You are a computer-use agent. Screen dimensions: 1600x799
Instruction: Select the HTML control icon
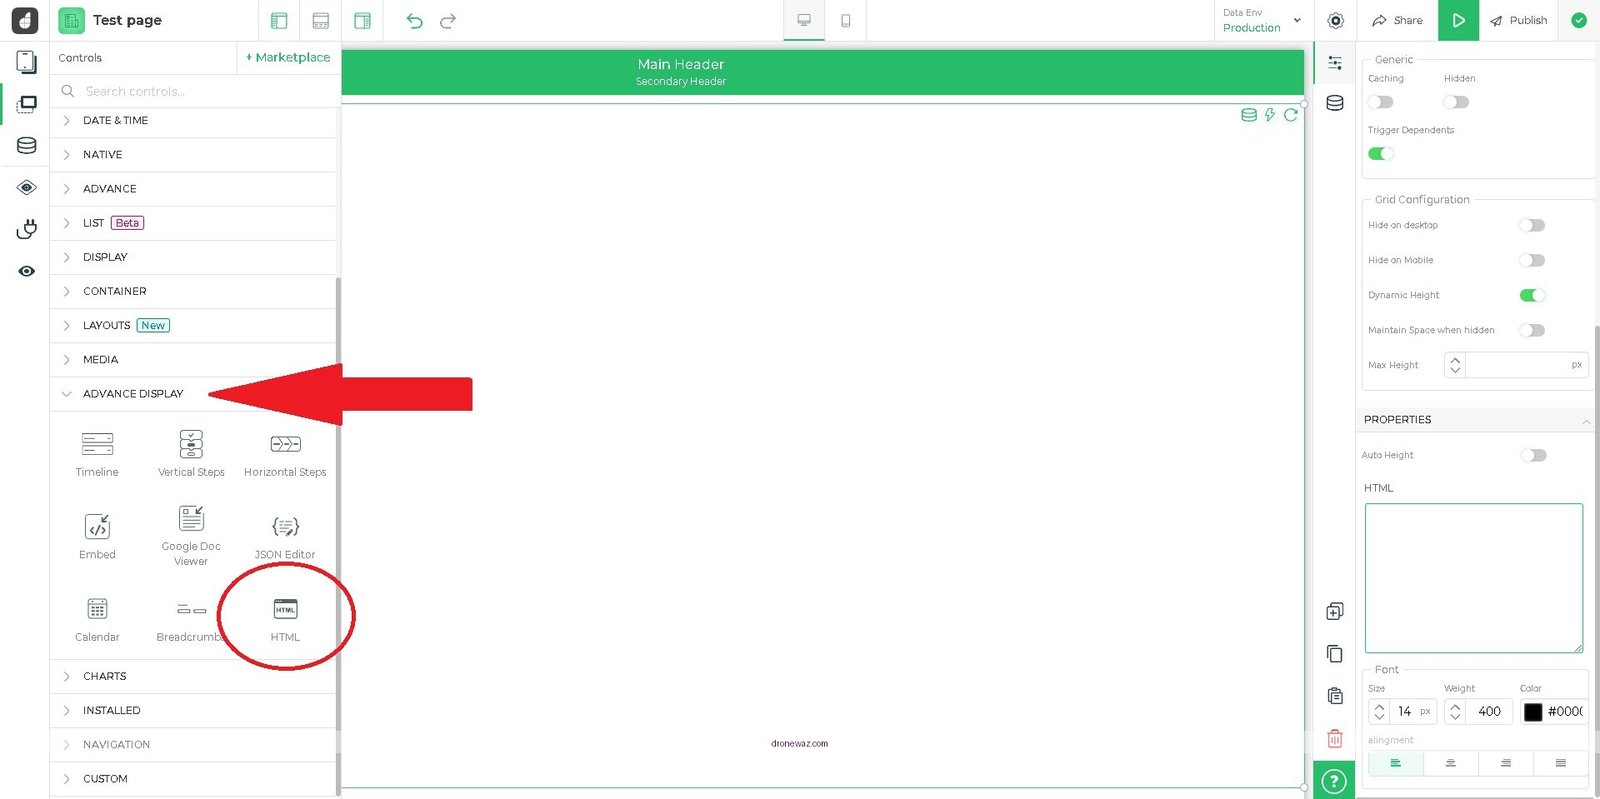tap(285, 610)
